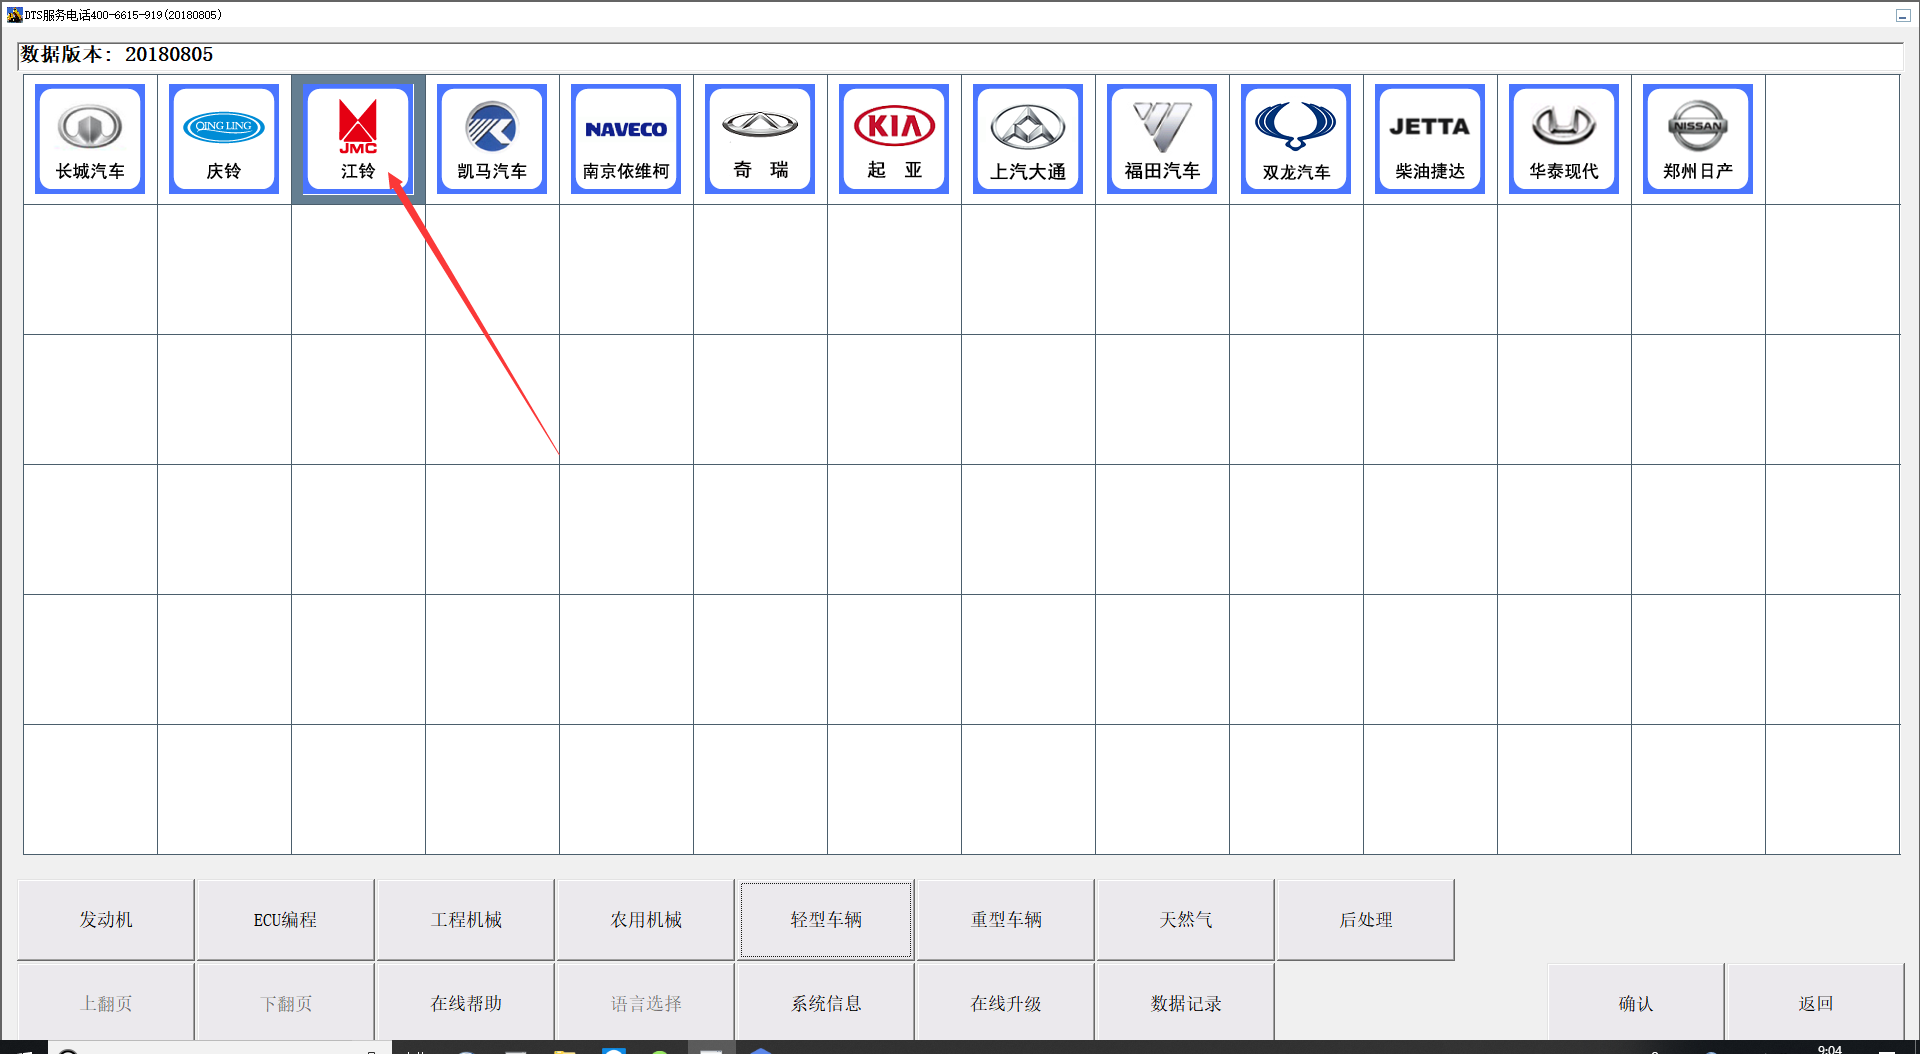
Task: Select the 奇瑞 Chery brand icon
Action: [x=760, y=139]
